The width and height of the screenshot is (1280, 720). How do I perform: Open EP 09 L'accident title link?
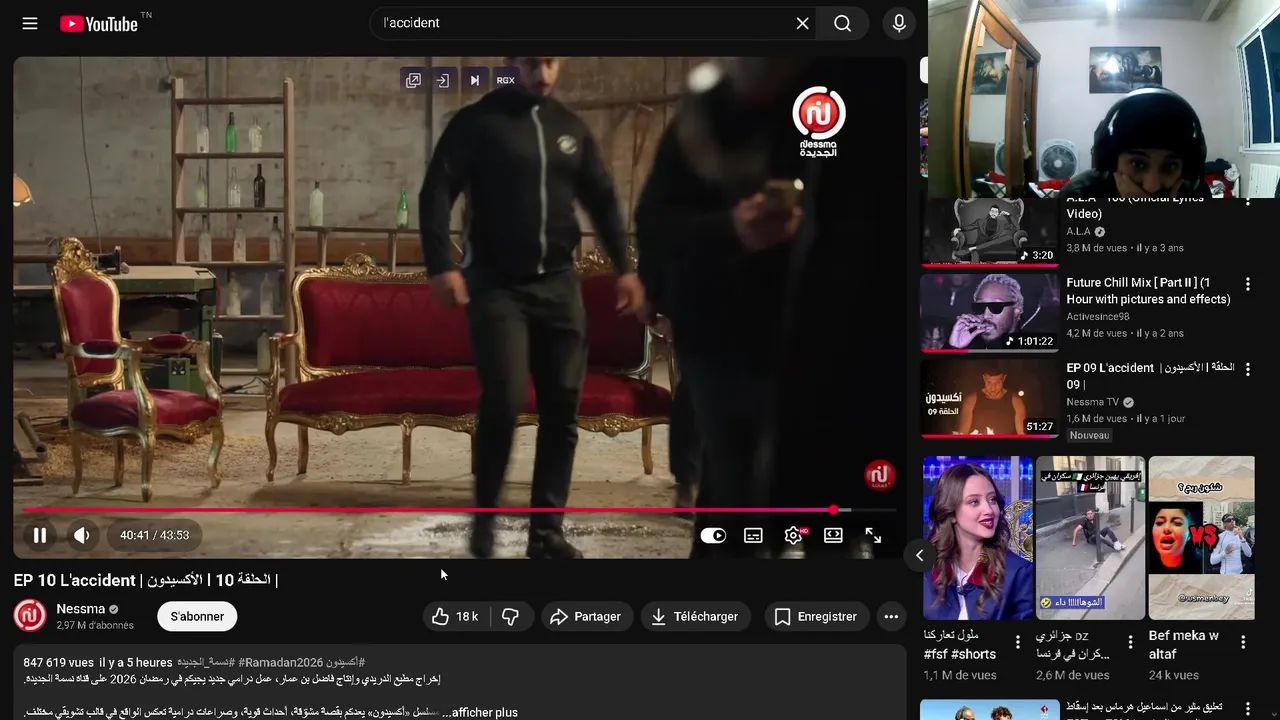click(x=1150, y=376)
